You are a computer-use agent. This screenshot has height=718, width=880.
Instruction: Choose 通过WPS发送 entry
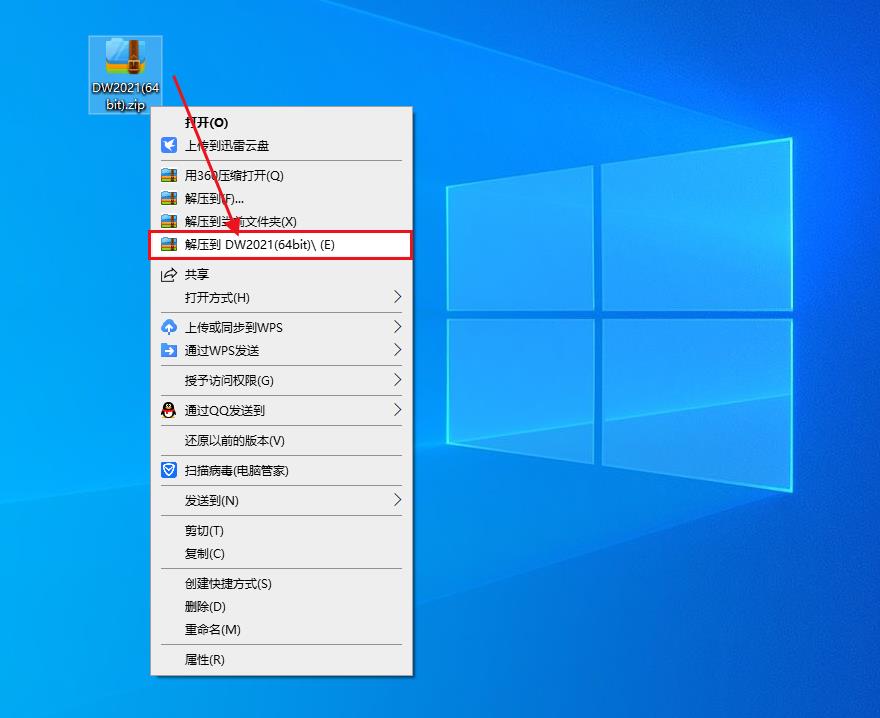(282, 350)
